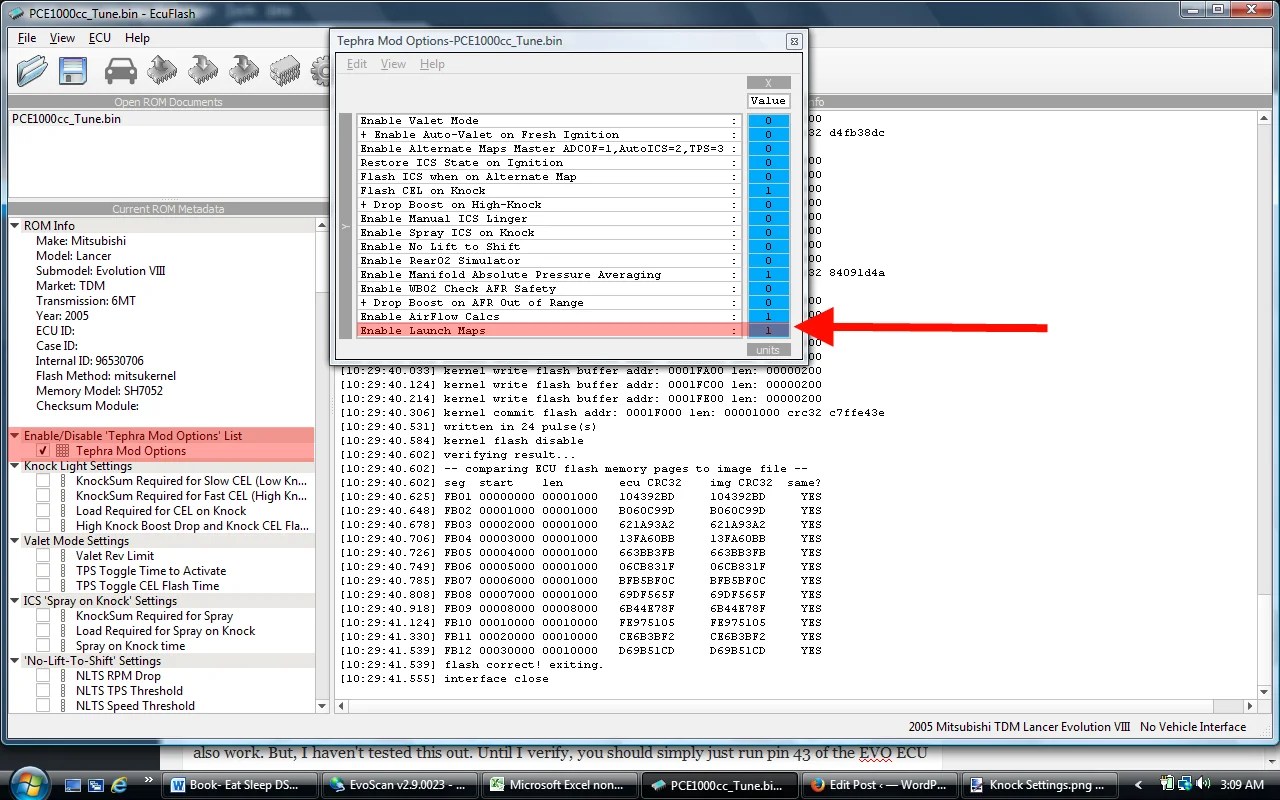
Task: Open options with the gear toolbar icon
Action: click(321, 70)
